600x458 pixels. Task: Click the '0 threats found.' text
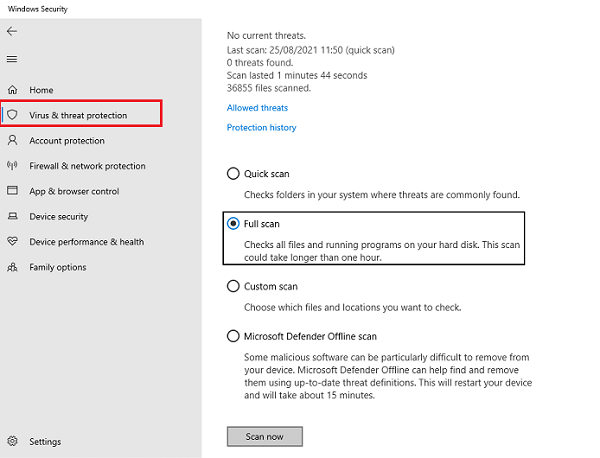point(260,63)
